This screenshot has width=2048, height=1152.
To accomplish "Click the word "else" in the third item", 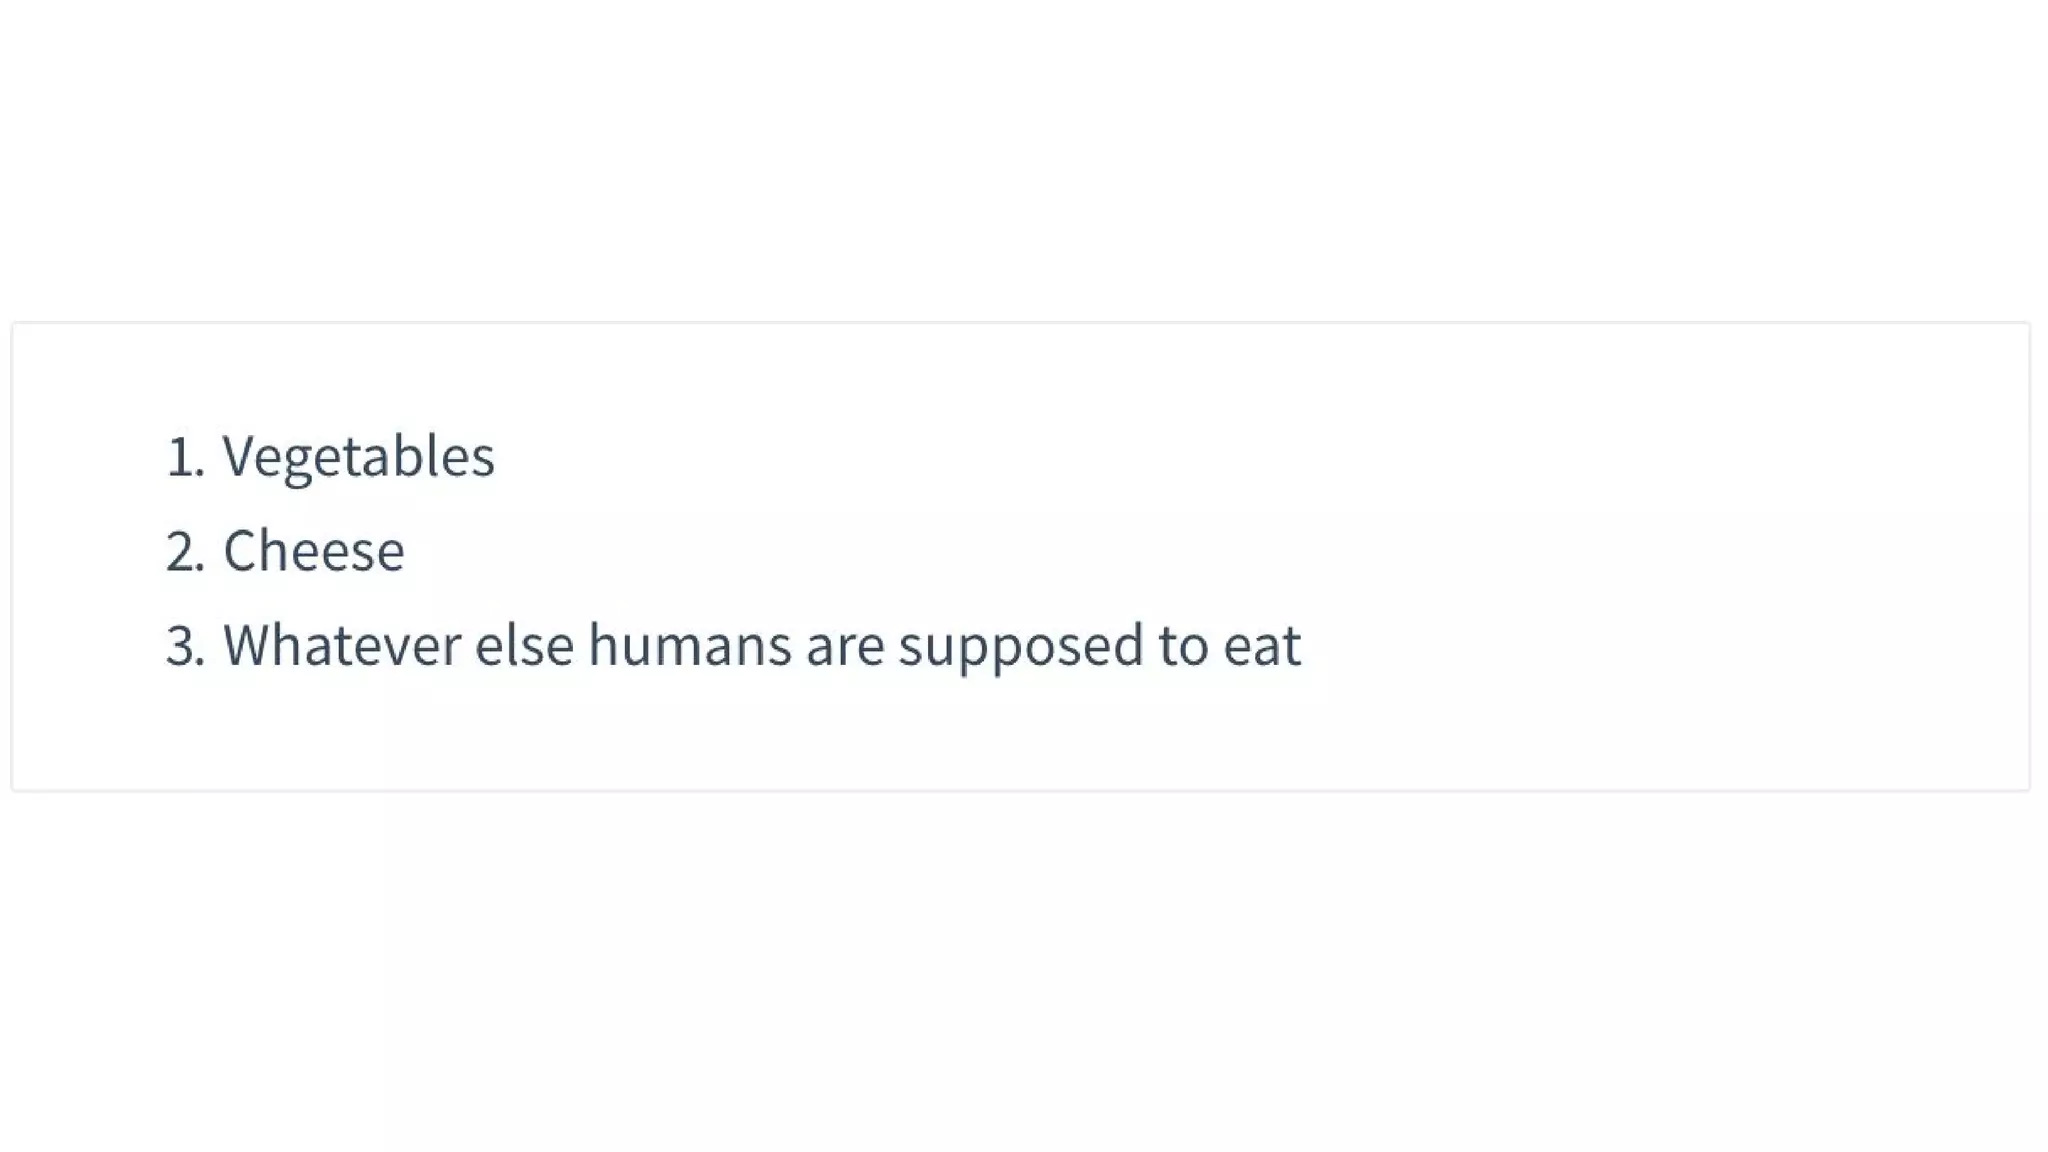I will tap(524, 645).
